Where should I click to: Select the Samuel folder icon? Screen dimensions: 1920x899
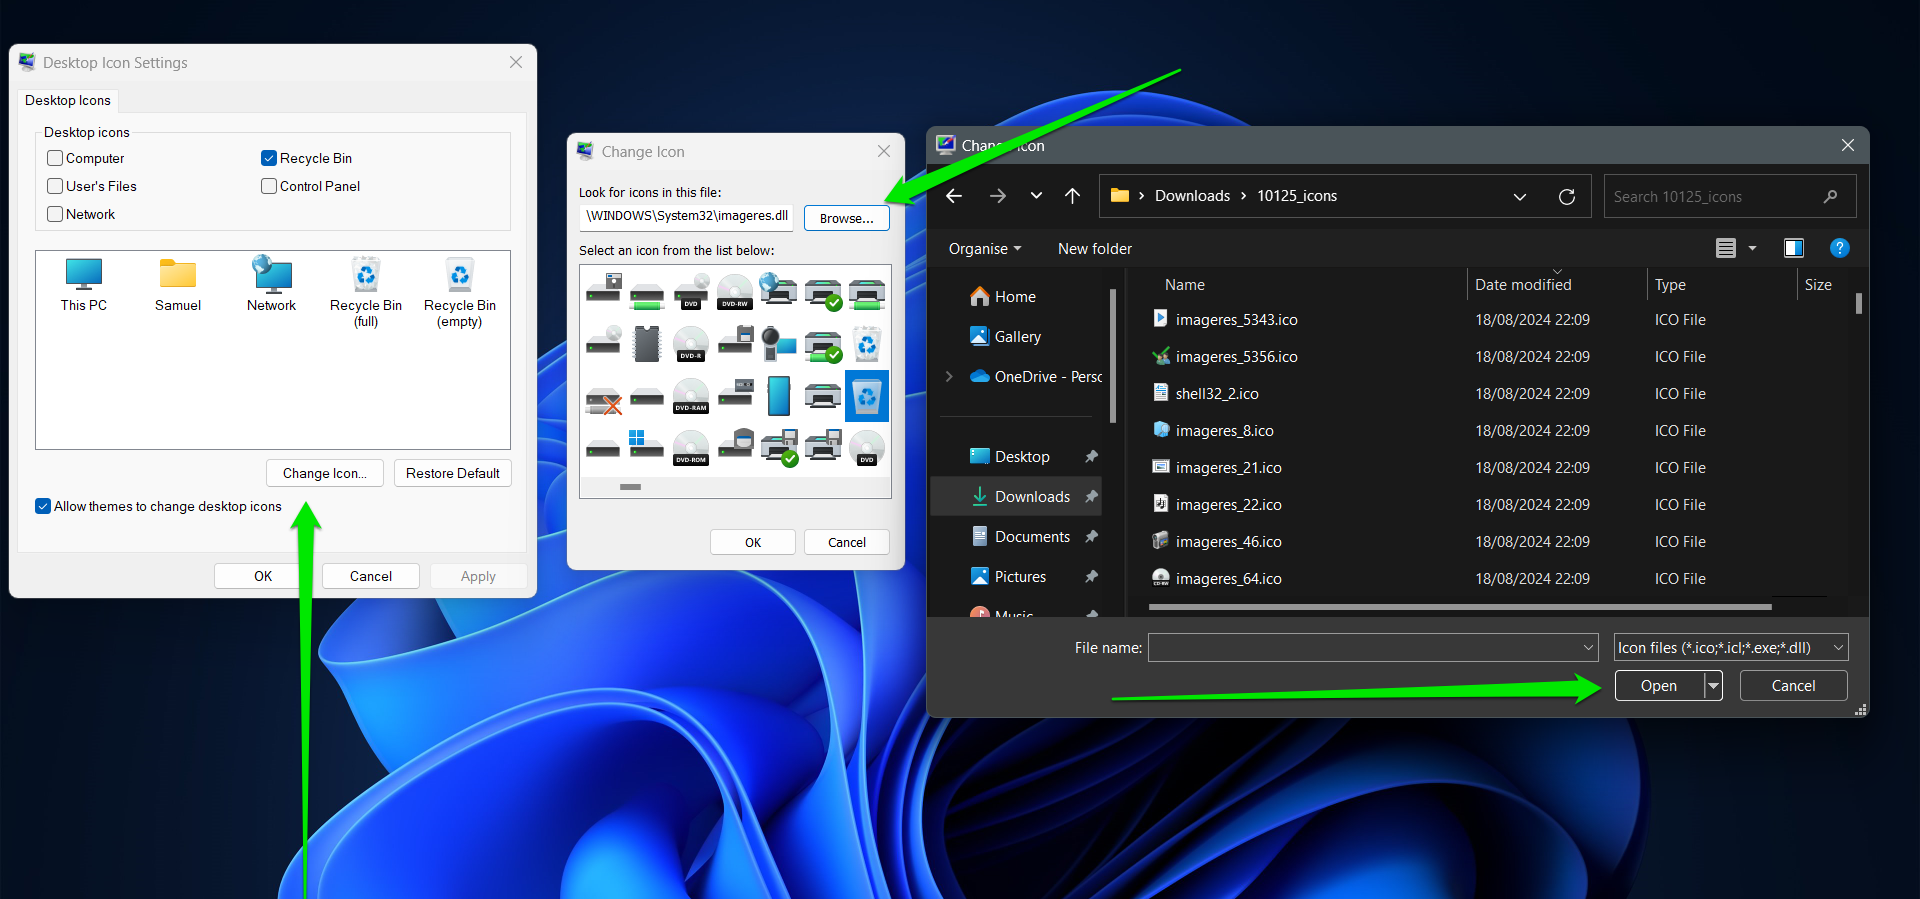[178, 286]
